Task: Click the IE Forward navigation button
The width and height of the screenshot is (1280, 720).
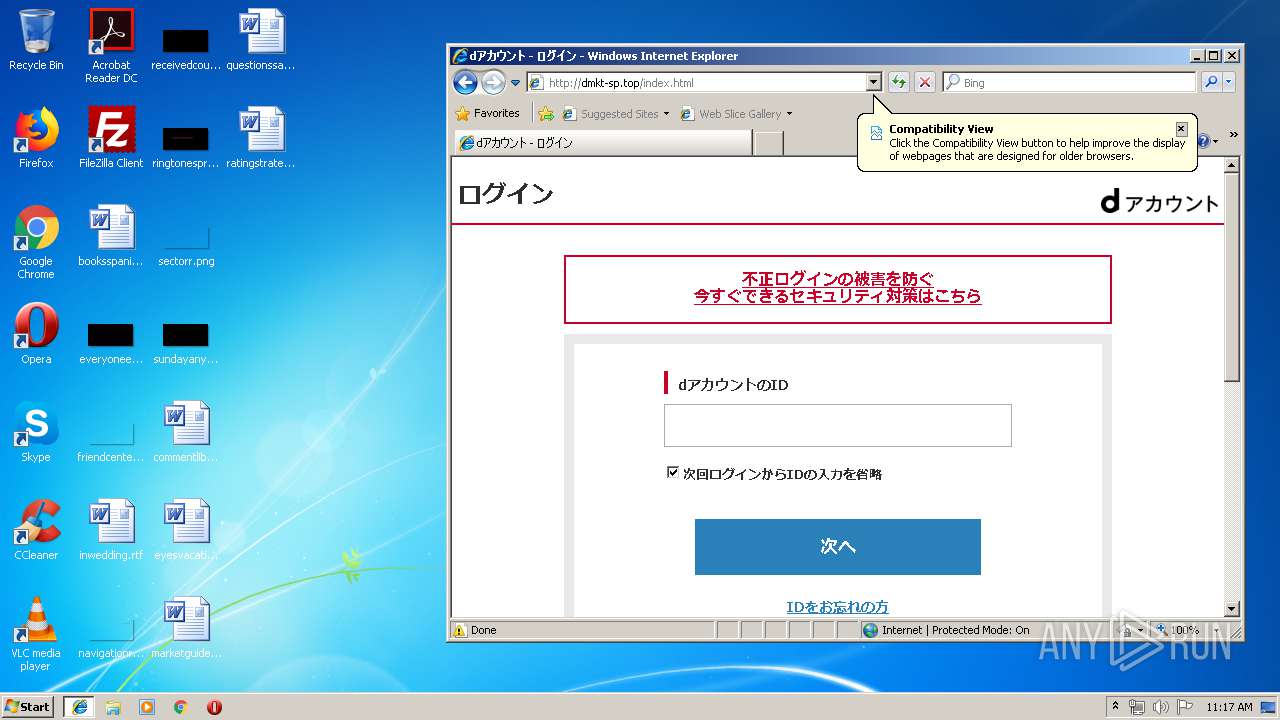Action: [x=493, y=82]
